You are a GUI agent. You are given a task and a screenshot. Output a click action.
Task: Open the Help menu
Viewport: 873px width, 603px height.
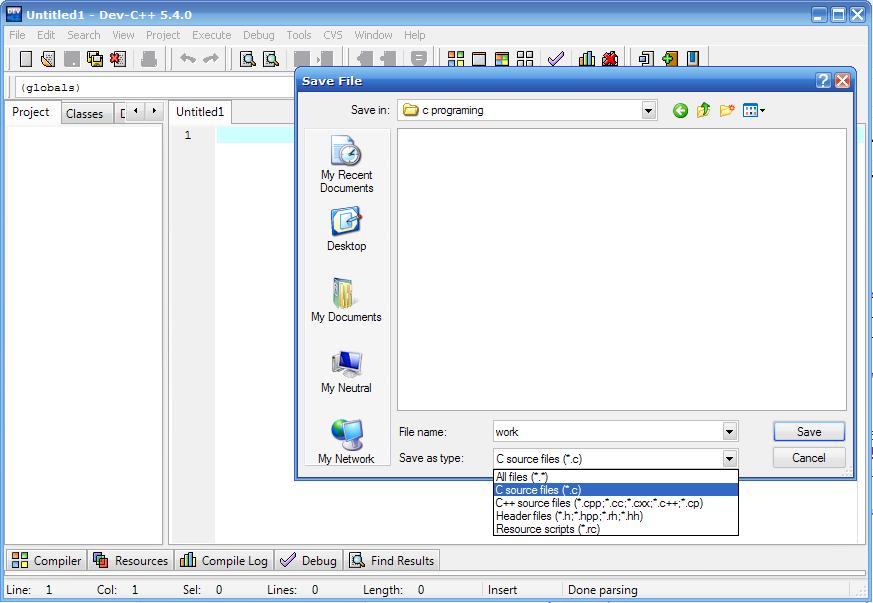(415, 35)
